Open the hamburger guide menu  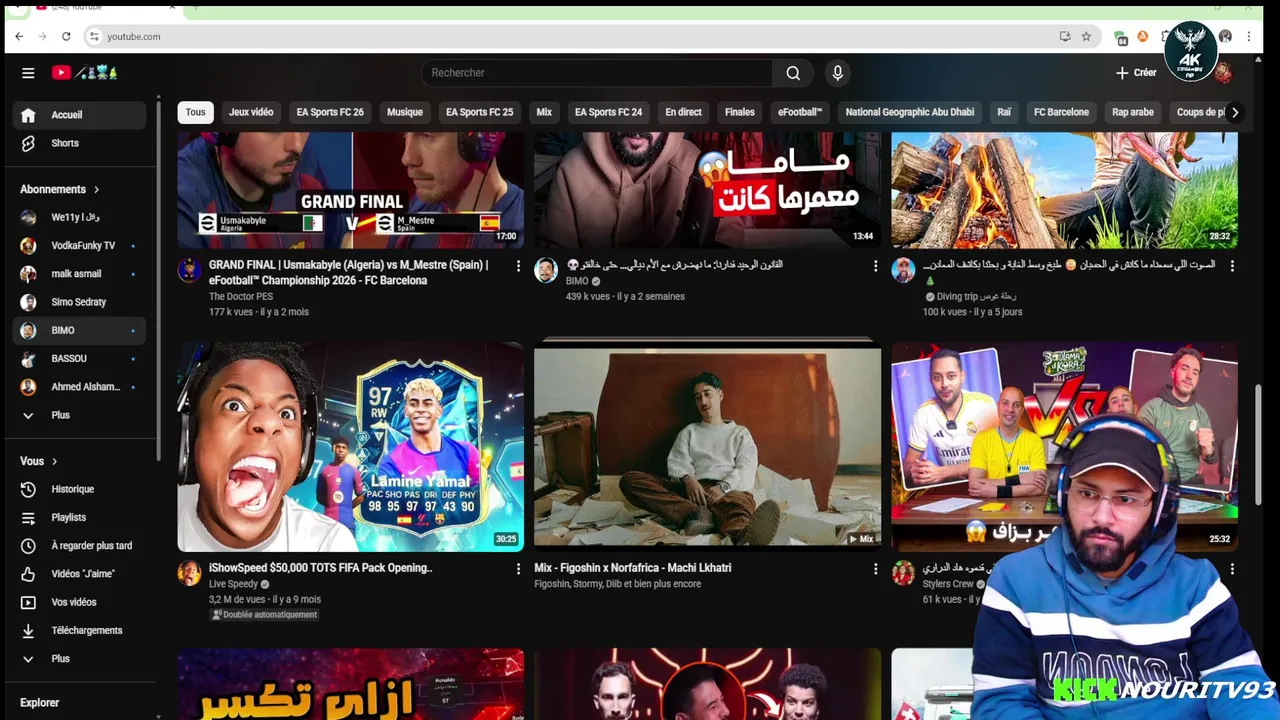pyautogui.click(x=28, y=73)
